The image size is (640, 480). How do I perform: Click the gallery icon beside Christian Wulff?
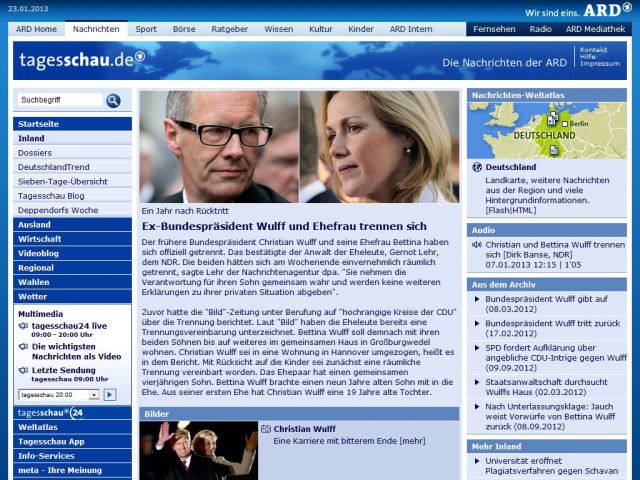tap(266, 429)
